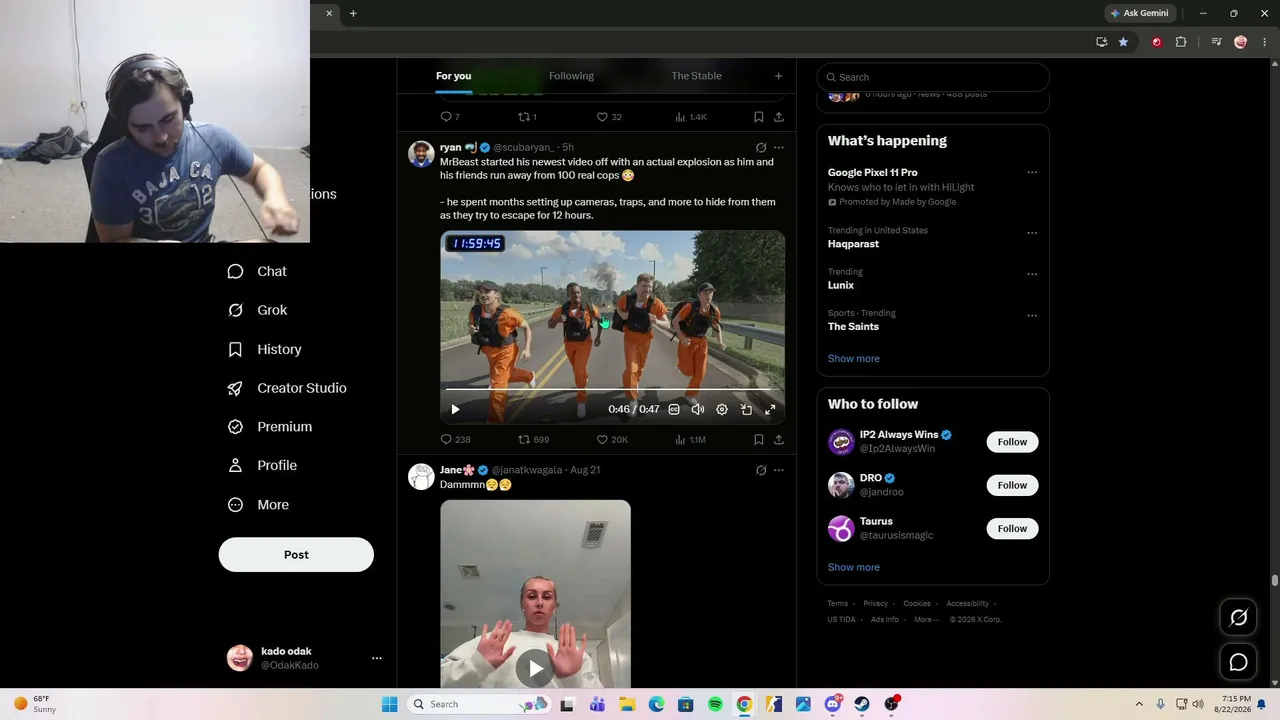Open video settings gear on MrBeast video
The image size is (1280, 720).
coord(722,409)
